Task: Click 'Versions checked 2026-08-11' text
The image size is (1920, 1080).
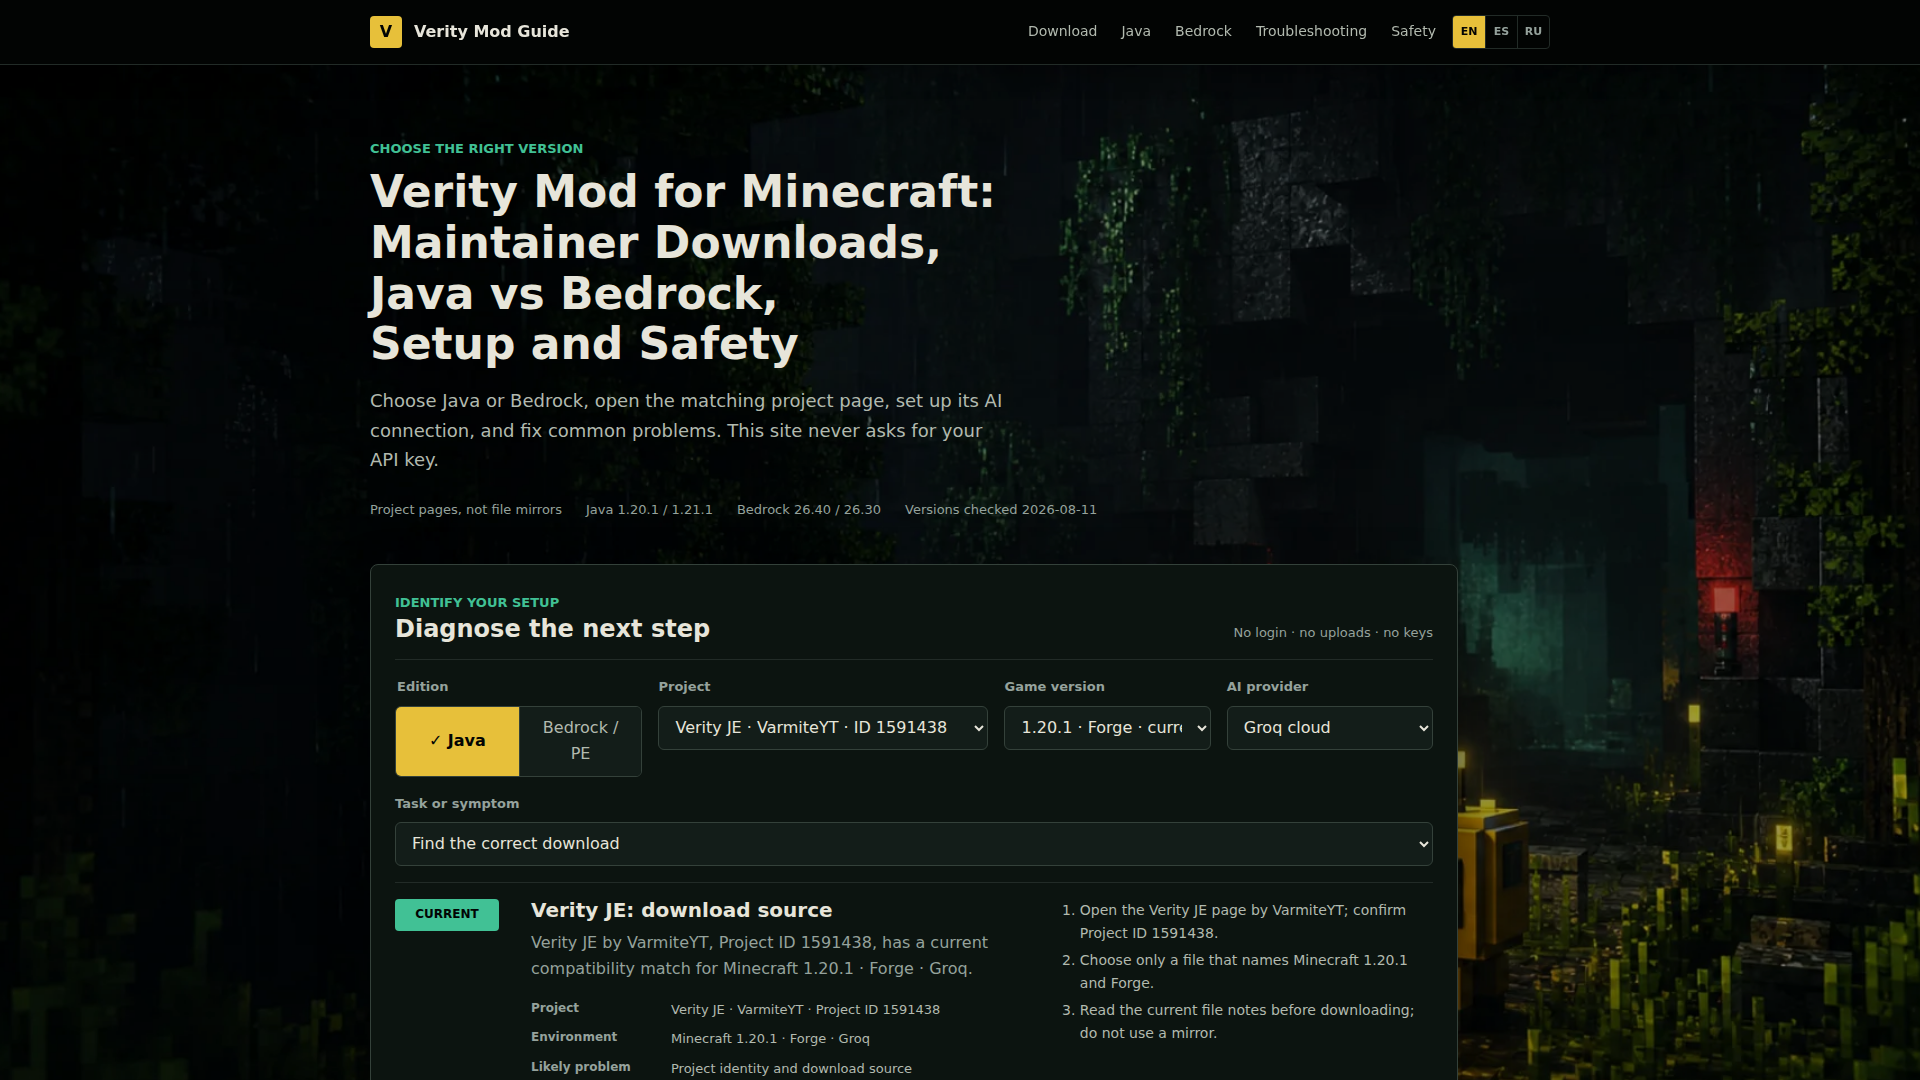Action: coord(1000,510)
